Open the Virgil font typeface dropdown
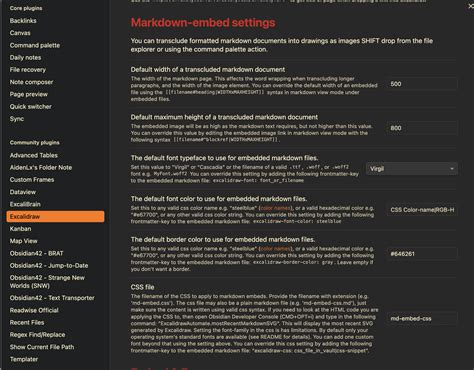This screenshot has height=370, width=474. [x=412, y=169]
